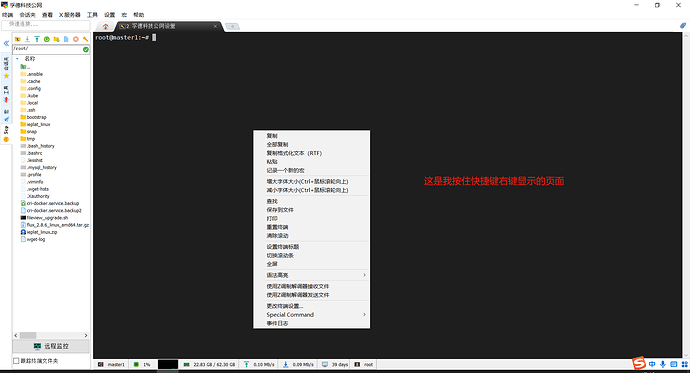Click the file list horizontal scrollbar's right arrow

[86, 335]
